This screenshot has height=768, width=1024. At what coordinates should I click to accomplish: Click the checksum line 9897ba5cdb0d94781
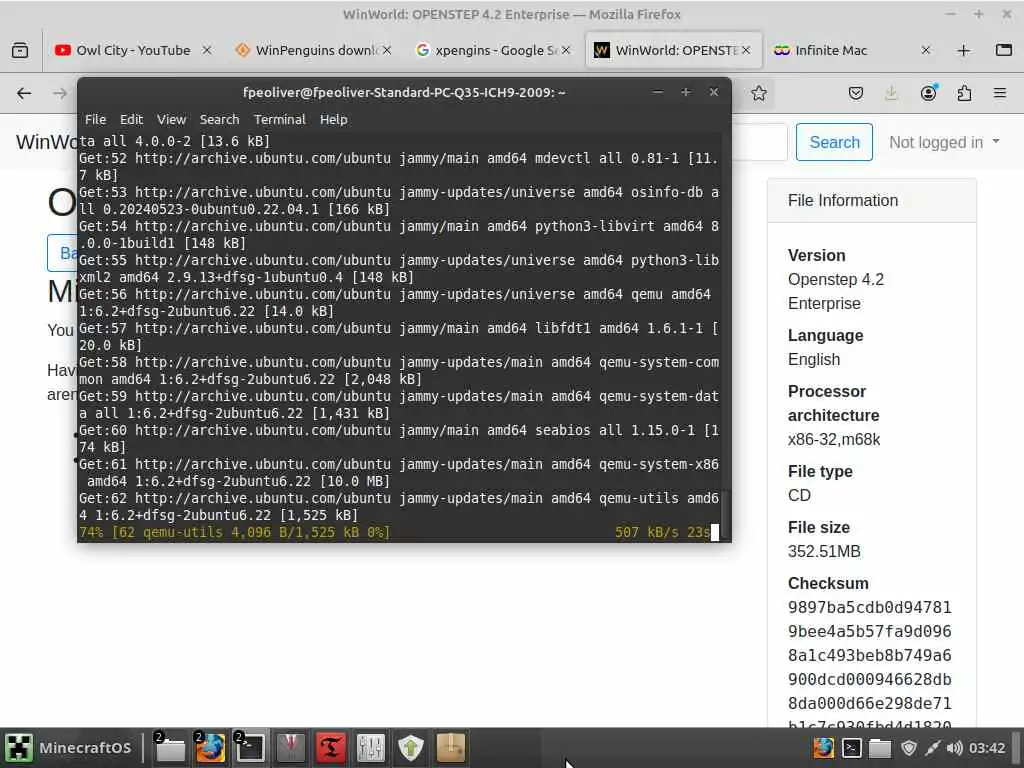[869, 607]
